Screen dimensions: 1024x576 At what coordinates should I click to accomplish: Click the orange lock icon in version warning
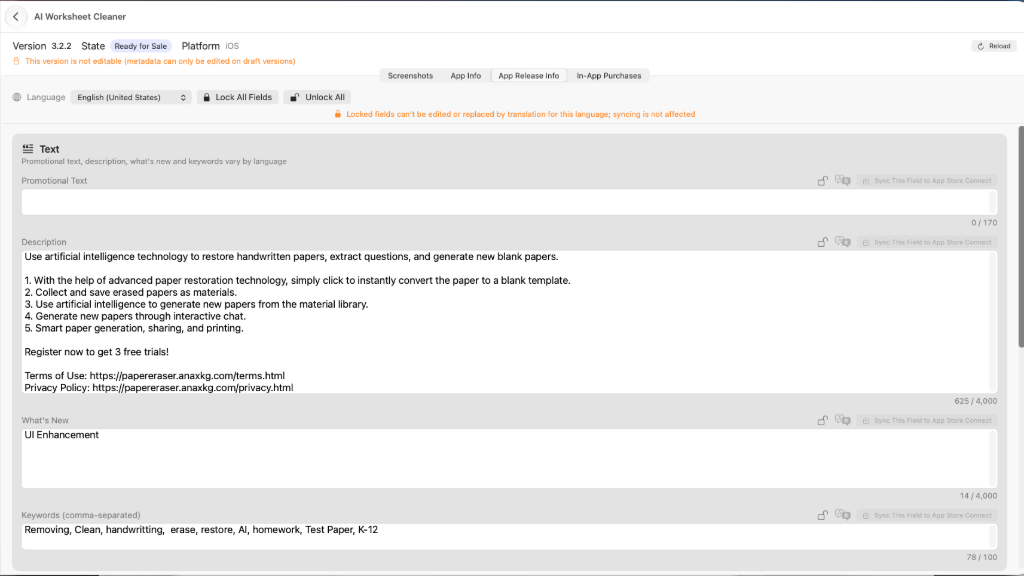coord(16,61)
